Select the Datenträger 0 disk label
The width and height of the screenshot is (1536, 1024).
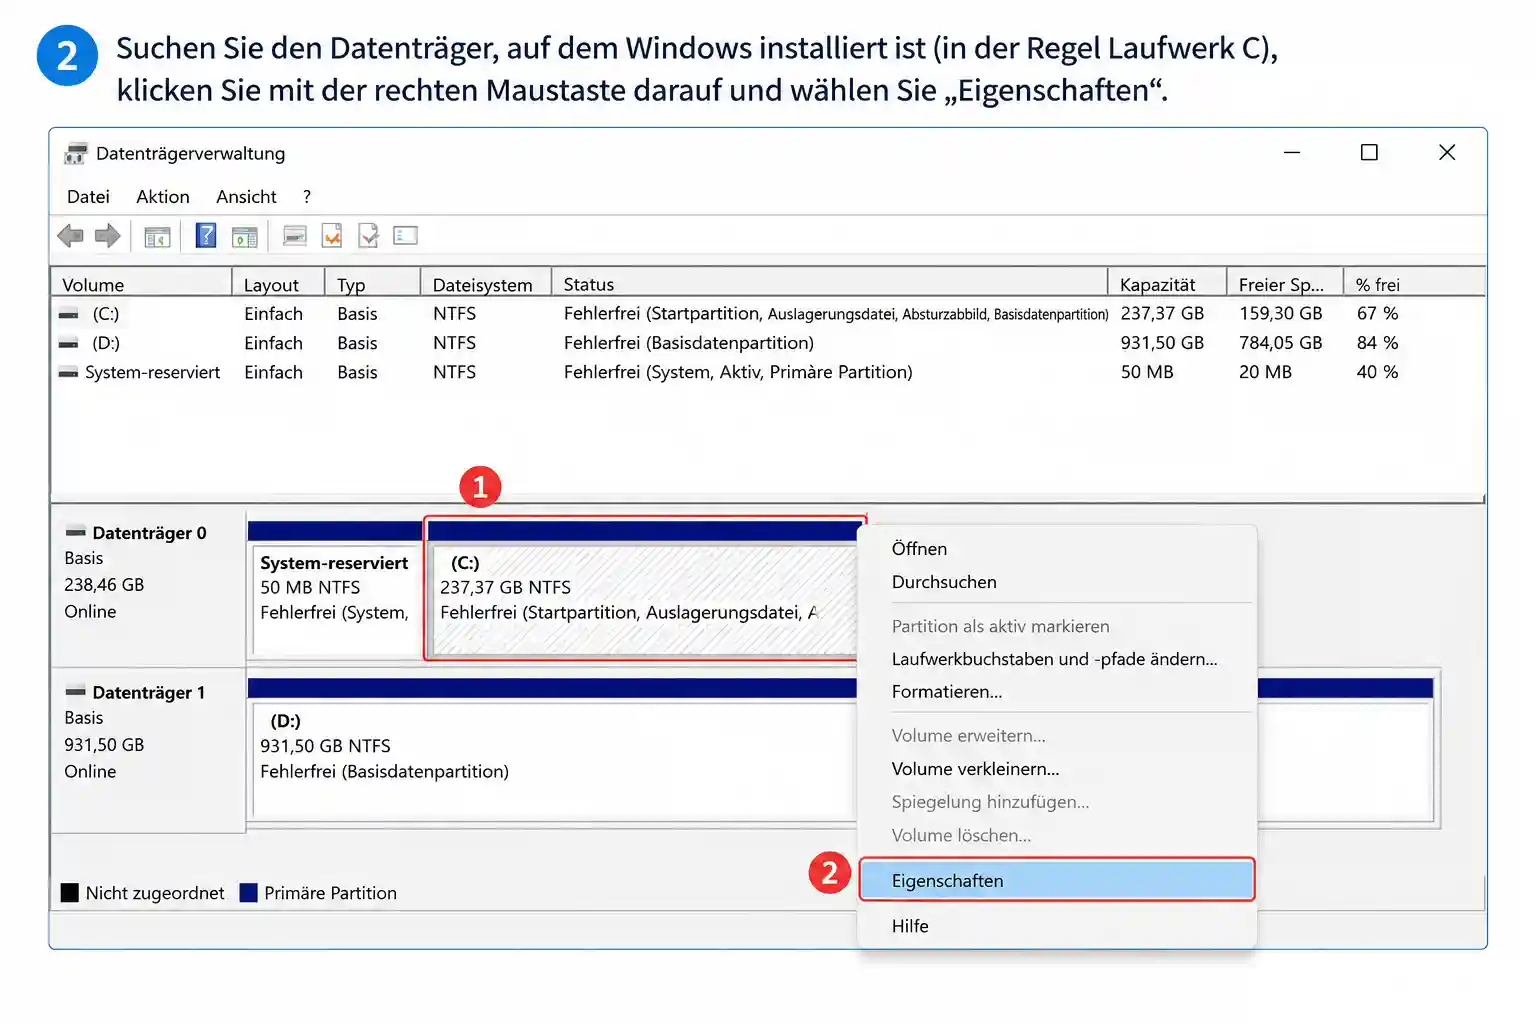pos(149,533)
